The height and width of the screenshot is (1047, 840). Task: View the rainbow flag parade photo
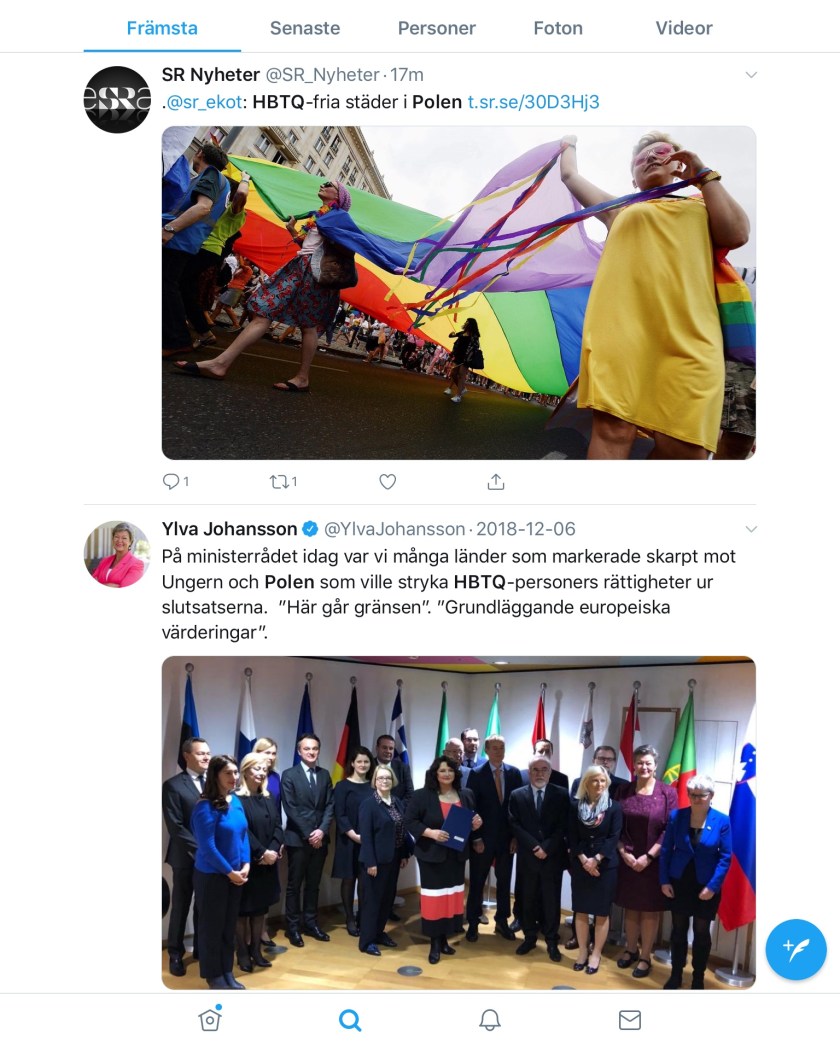point(459,292)
